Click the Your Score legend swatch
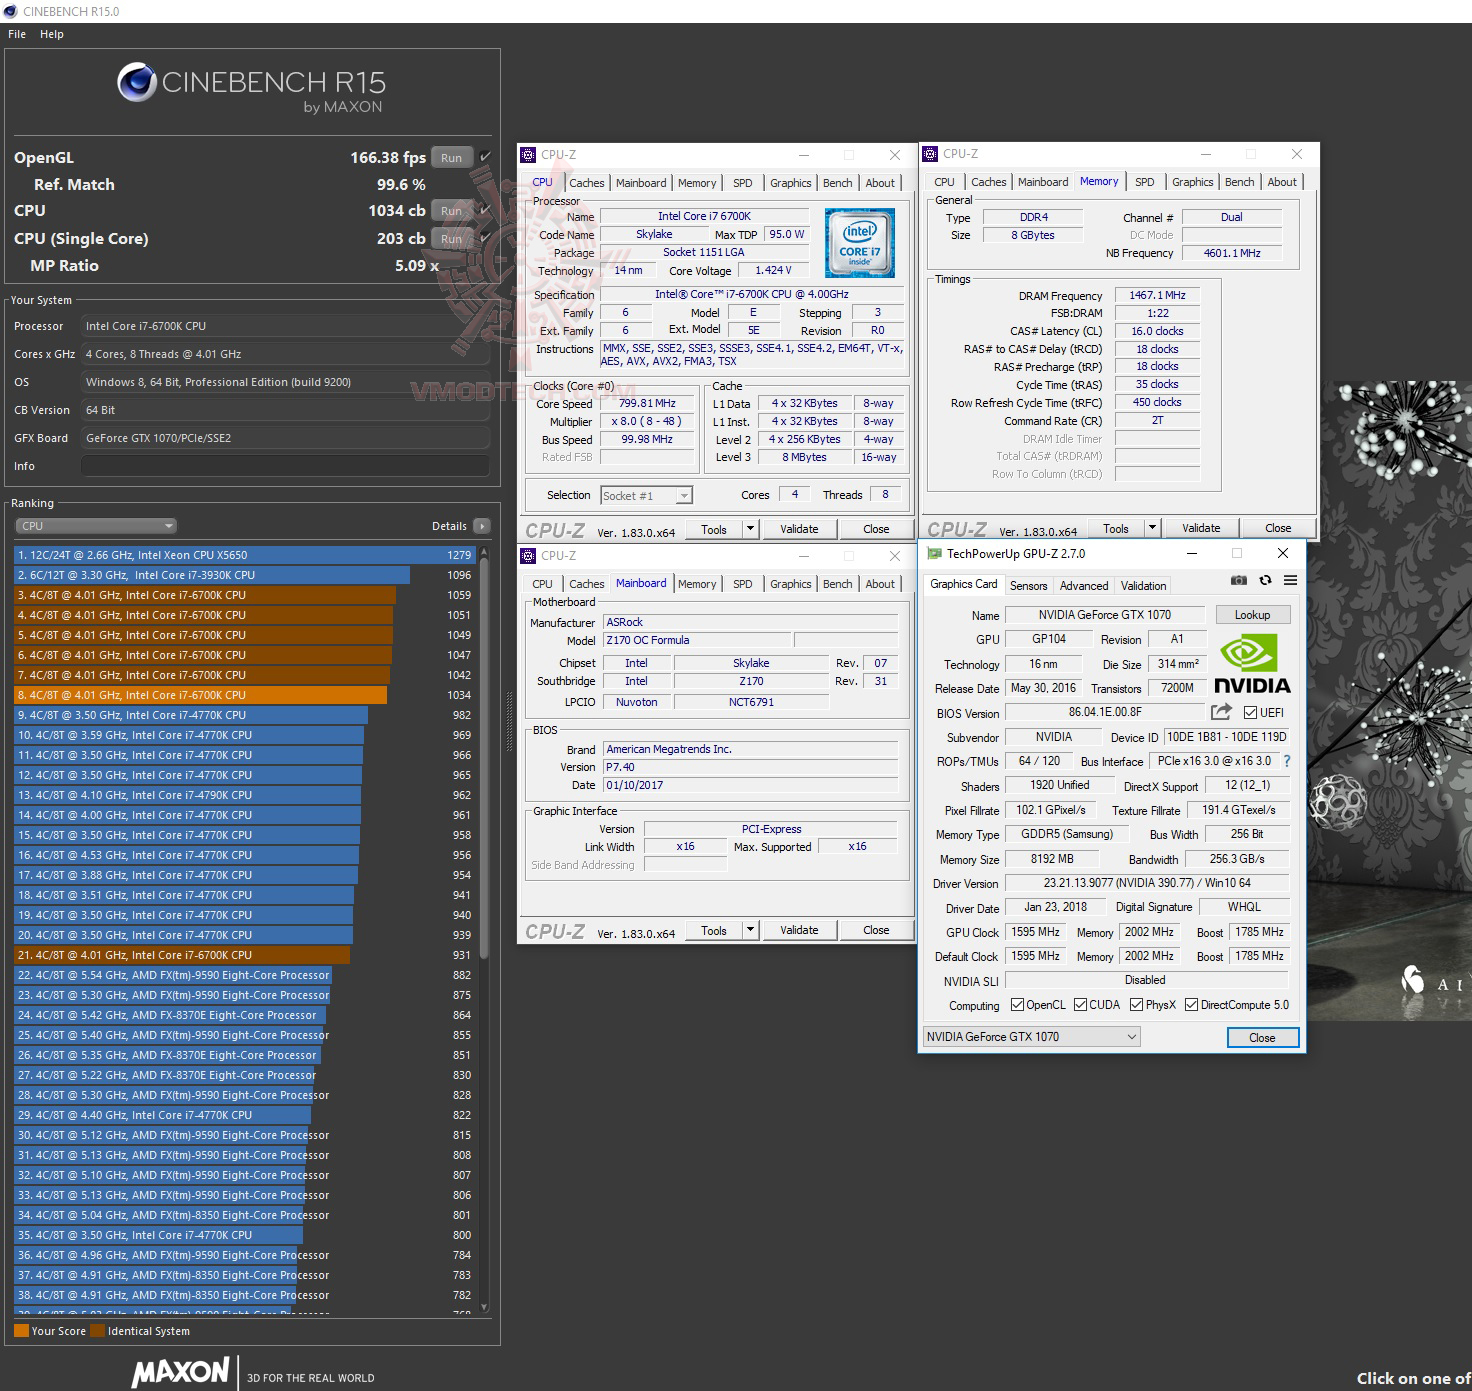1472x1391 pixels. click(x=21, y=1331)
